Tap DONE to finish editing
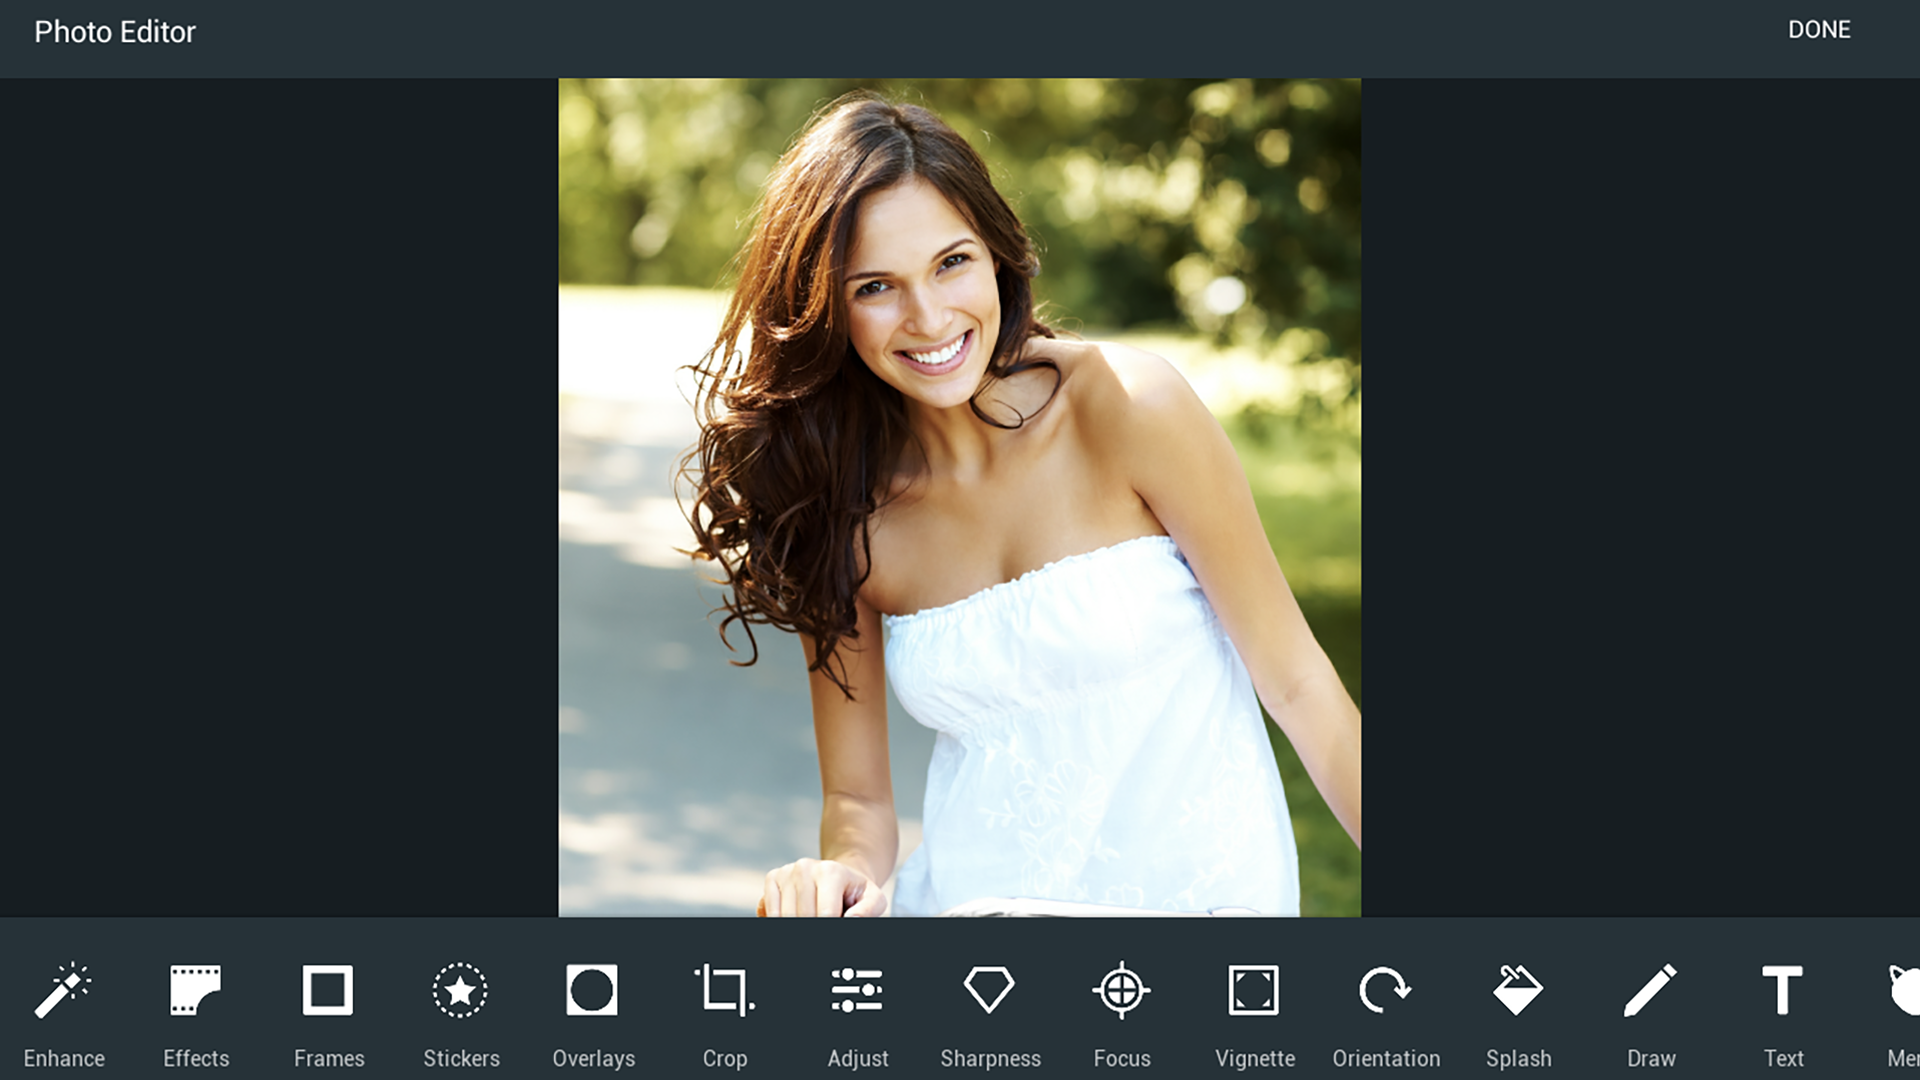1920x1080 pixels. click(1820, 30)
